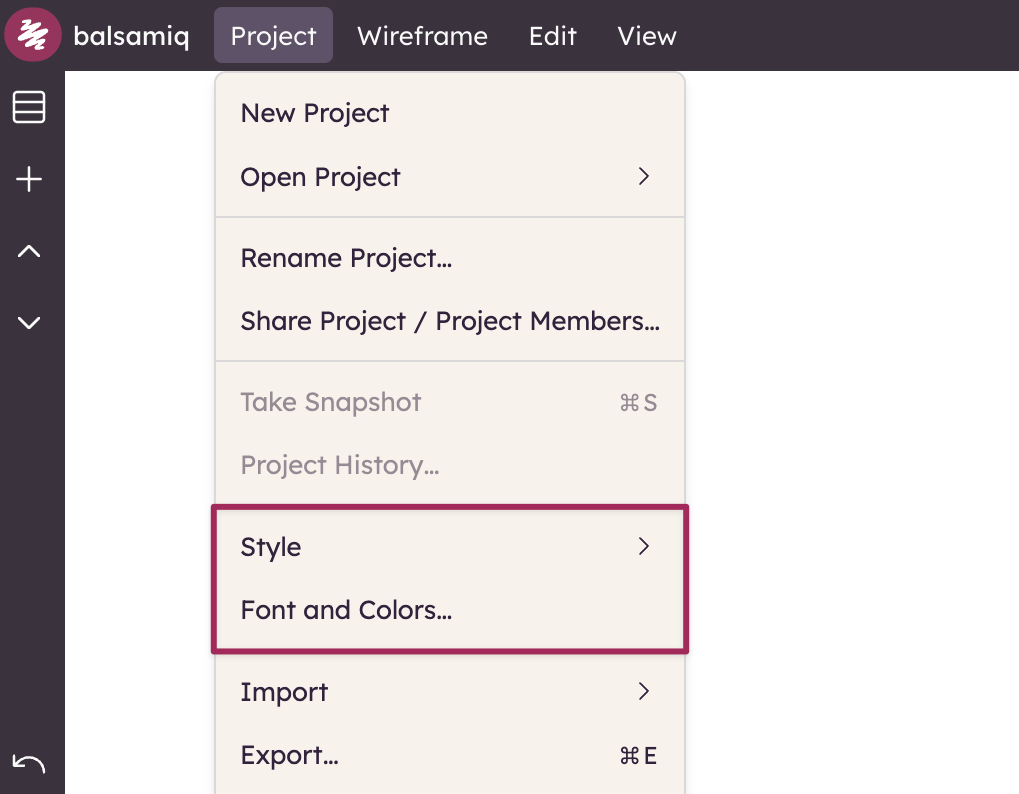Click the Style menu item
The image size is (1019, 794).
(x=271, y=547)
